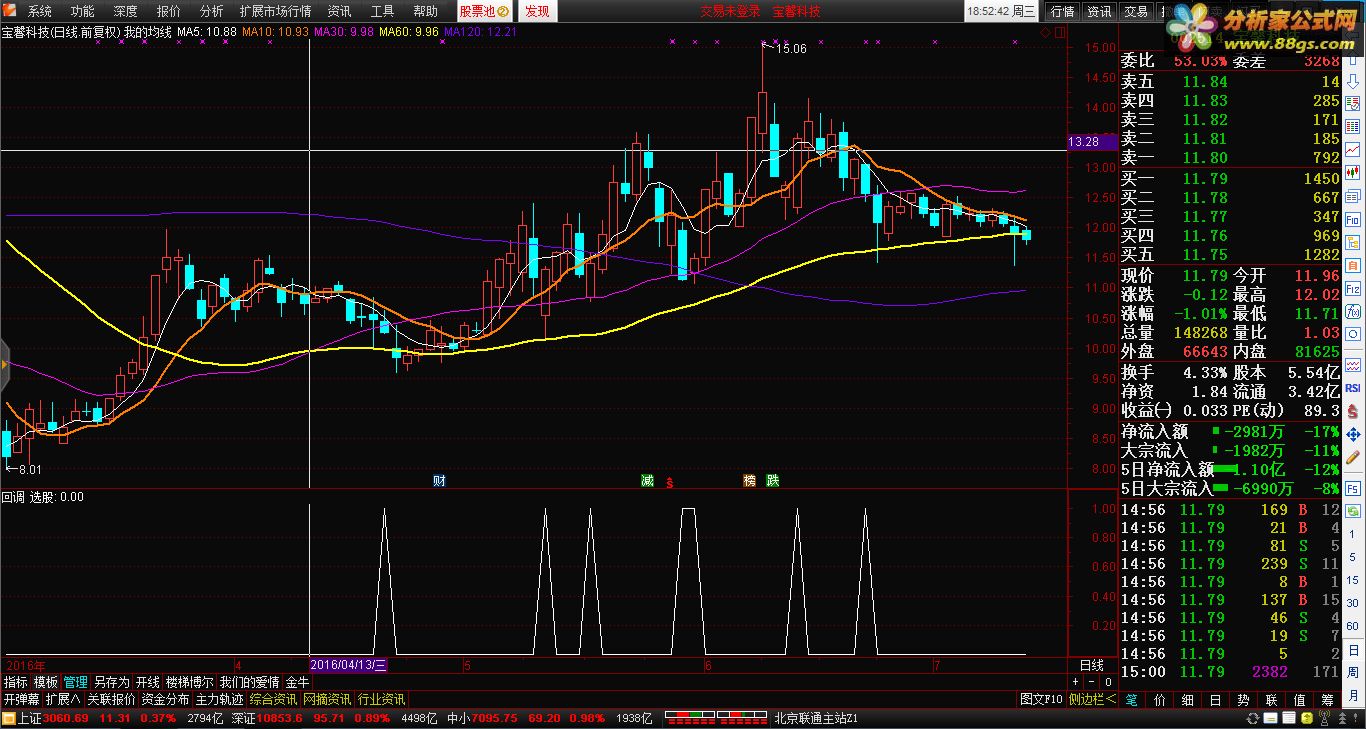This screenshot has width=1366, height=729.
Task: Open the 综合资讯 link
Action: point(273,699)
